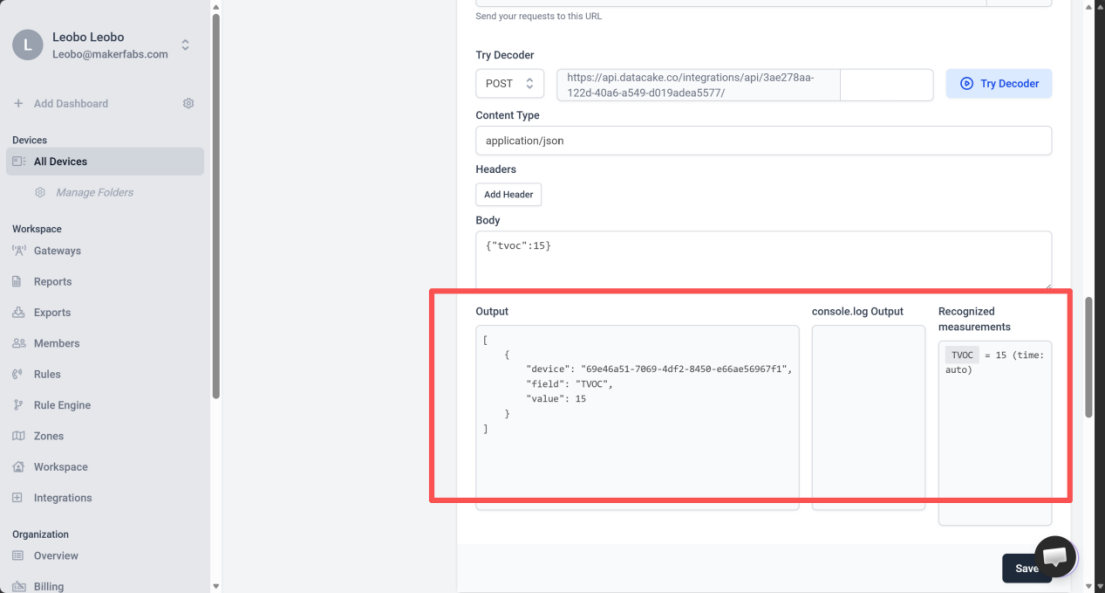Screen dimensions: 1106x593
Task: Open Reports section
Action: (53, 282)
